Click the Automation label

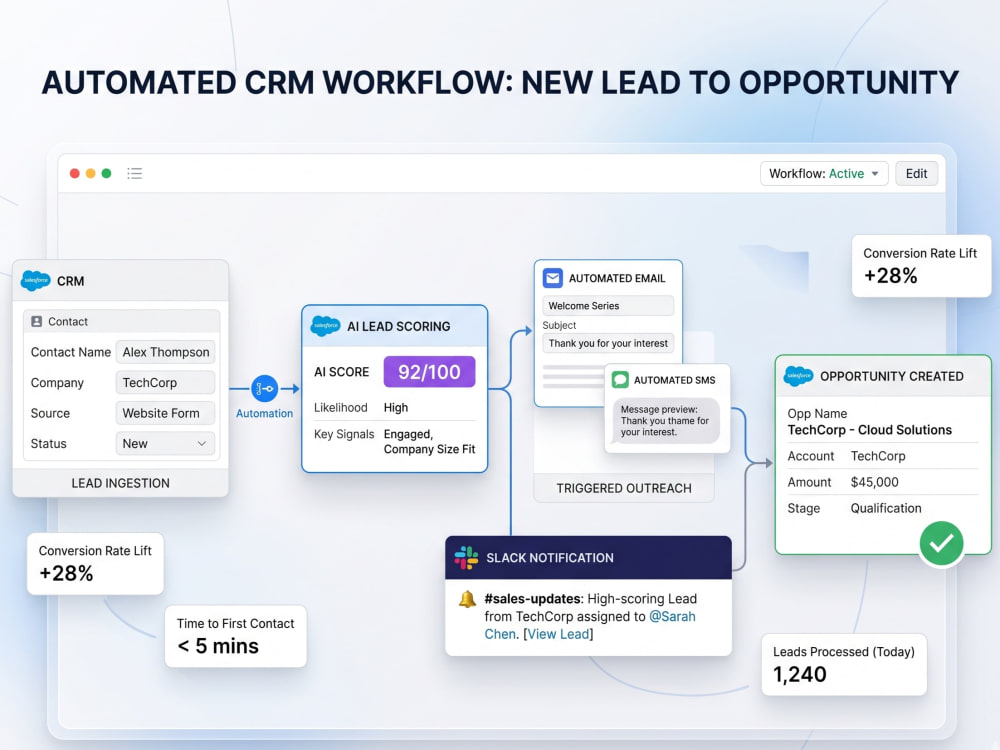(x=265, y=413)
